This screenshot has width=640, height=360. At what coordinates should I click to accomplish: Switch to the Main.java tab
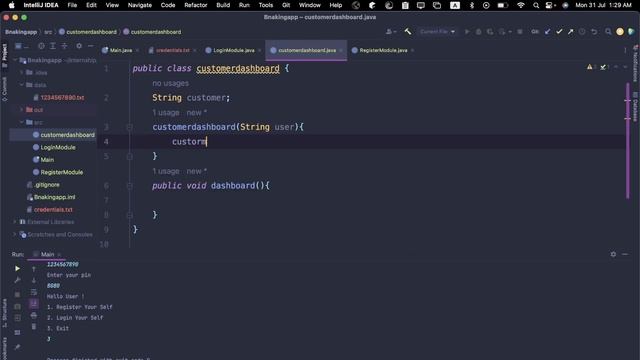[120, 50]
